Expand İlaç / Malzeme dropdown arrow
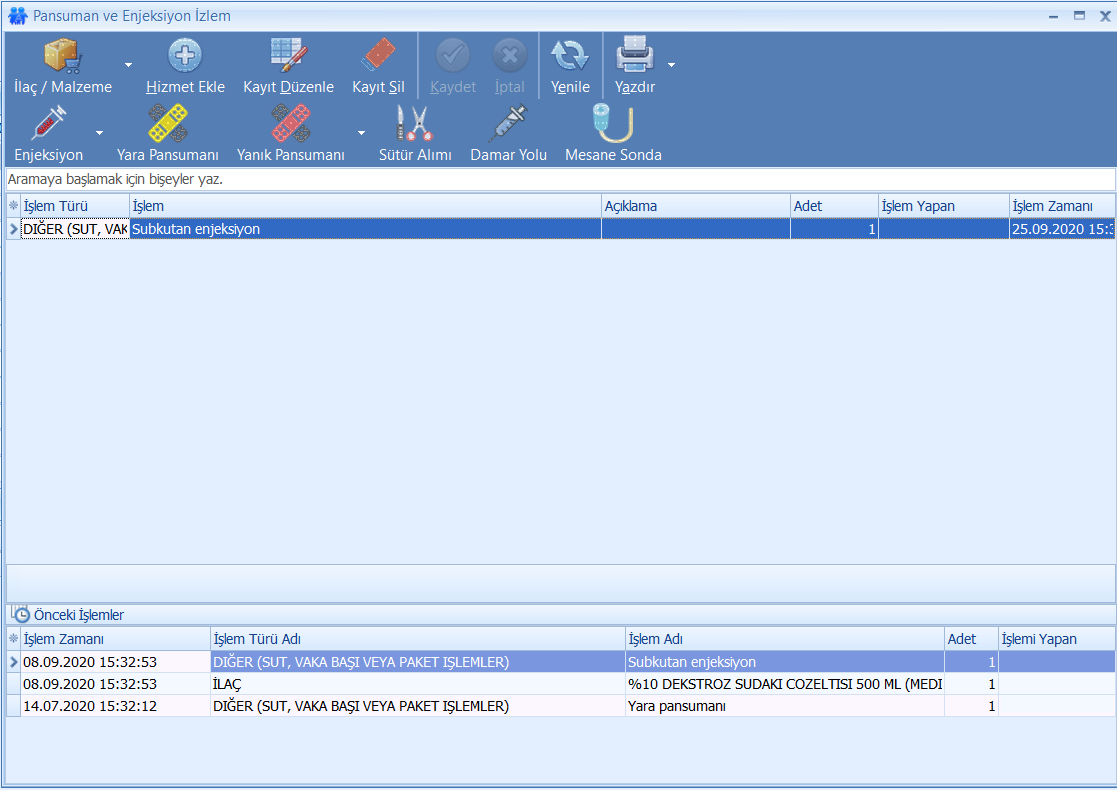The height and width of the screenshot is (792, 1117). click(x=128, y=65)
